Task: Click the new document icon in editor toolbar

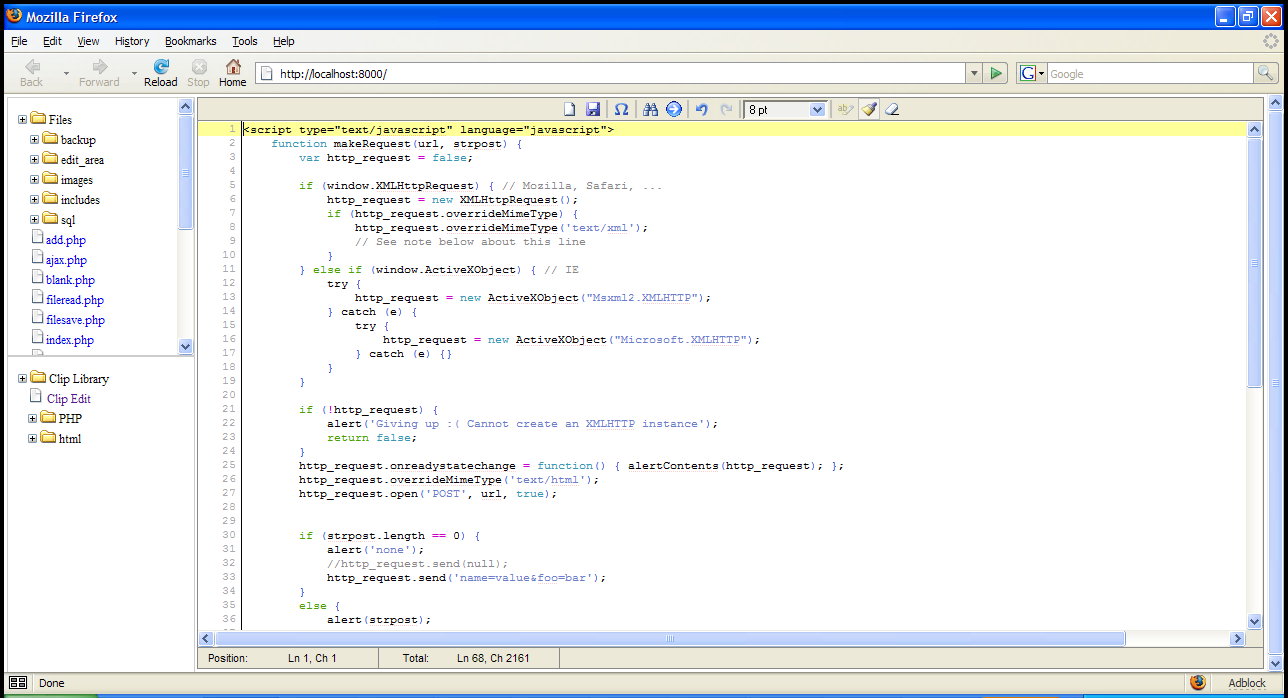Action: pos(569,109)
